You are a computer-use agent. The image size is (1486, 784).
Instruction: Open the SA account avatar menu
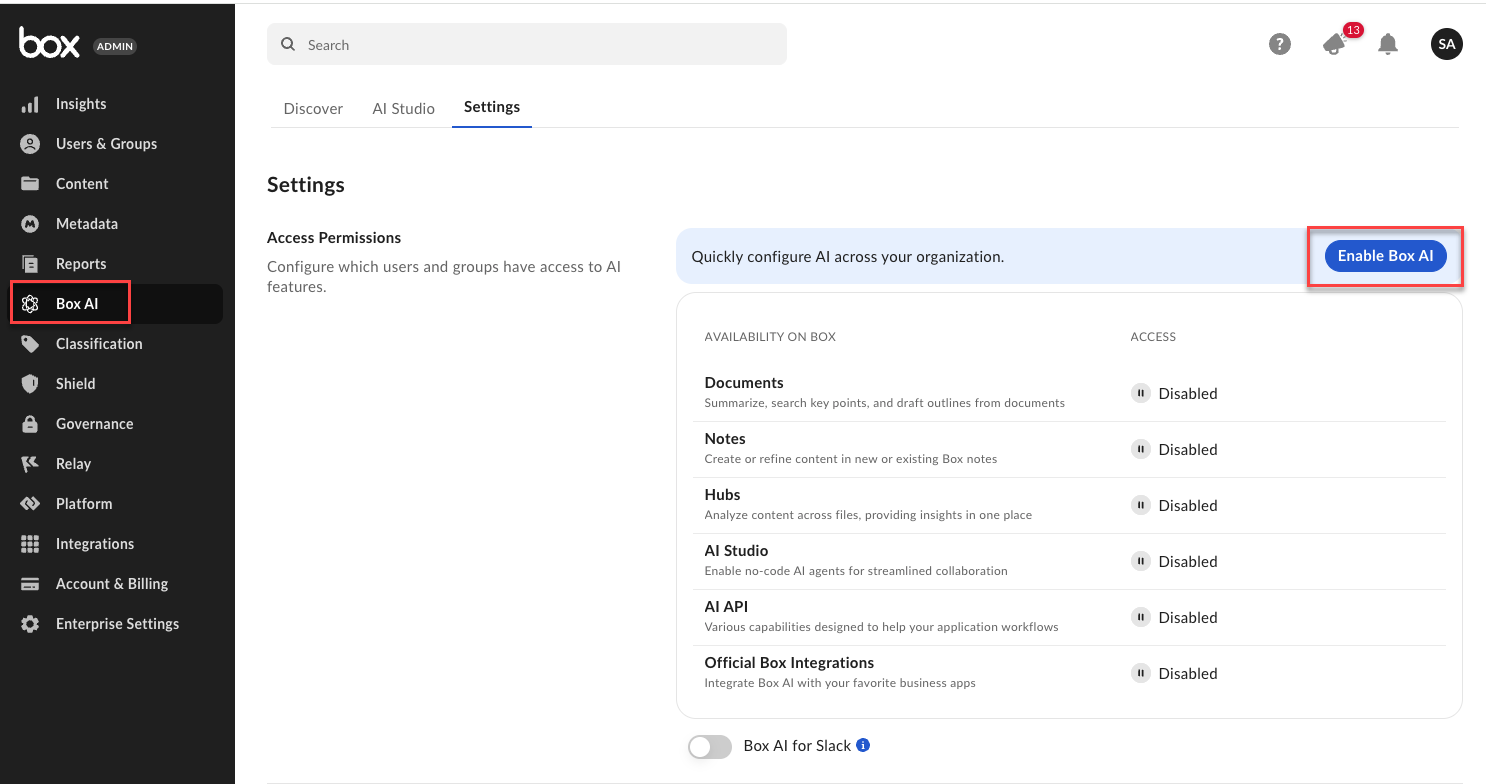[x=1446, y=44]
